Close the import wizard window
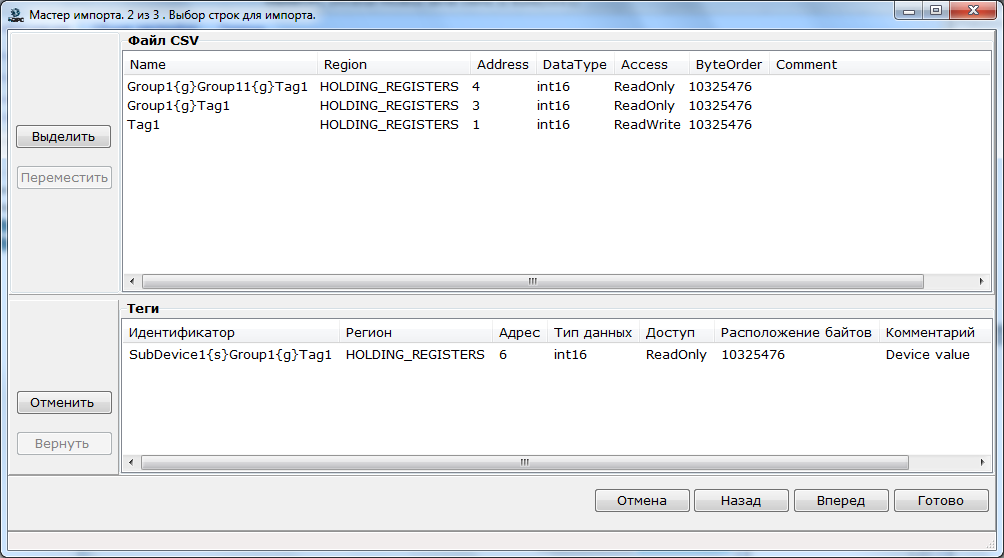This screenshot has height=558, width=1004. pos(973,10)
